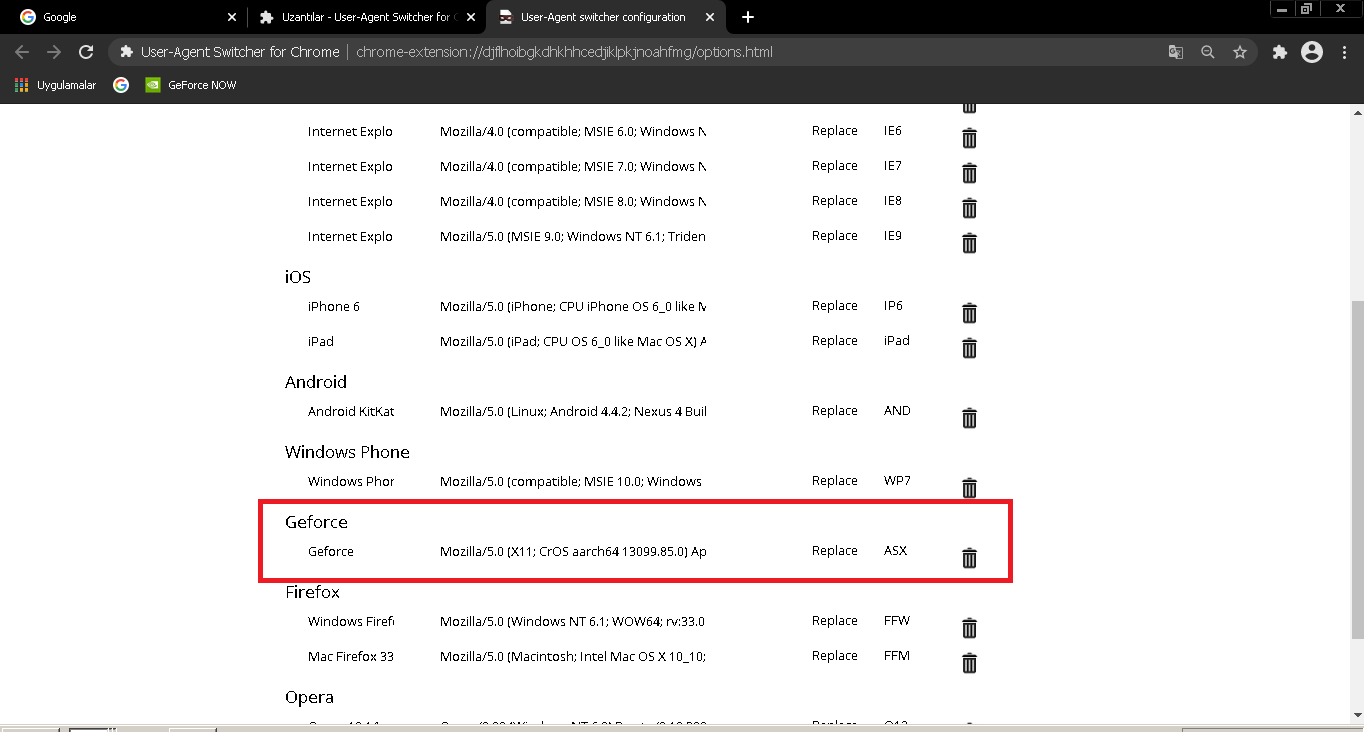
Task: Click the FFW indicator flag
Action: click(897, 621)
